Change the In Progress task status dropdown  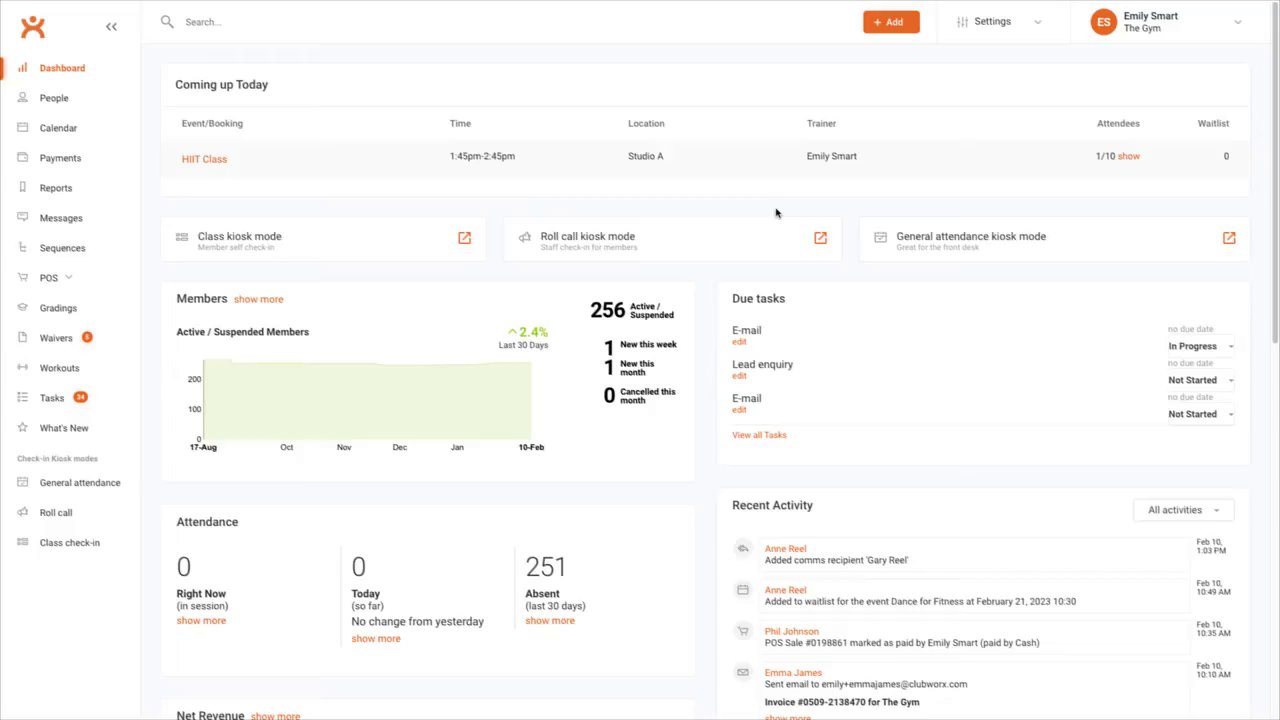(1201, 346)
